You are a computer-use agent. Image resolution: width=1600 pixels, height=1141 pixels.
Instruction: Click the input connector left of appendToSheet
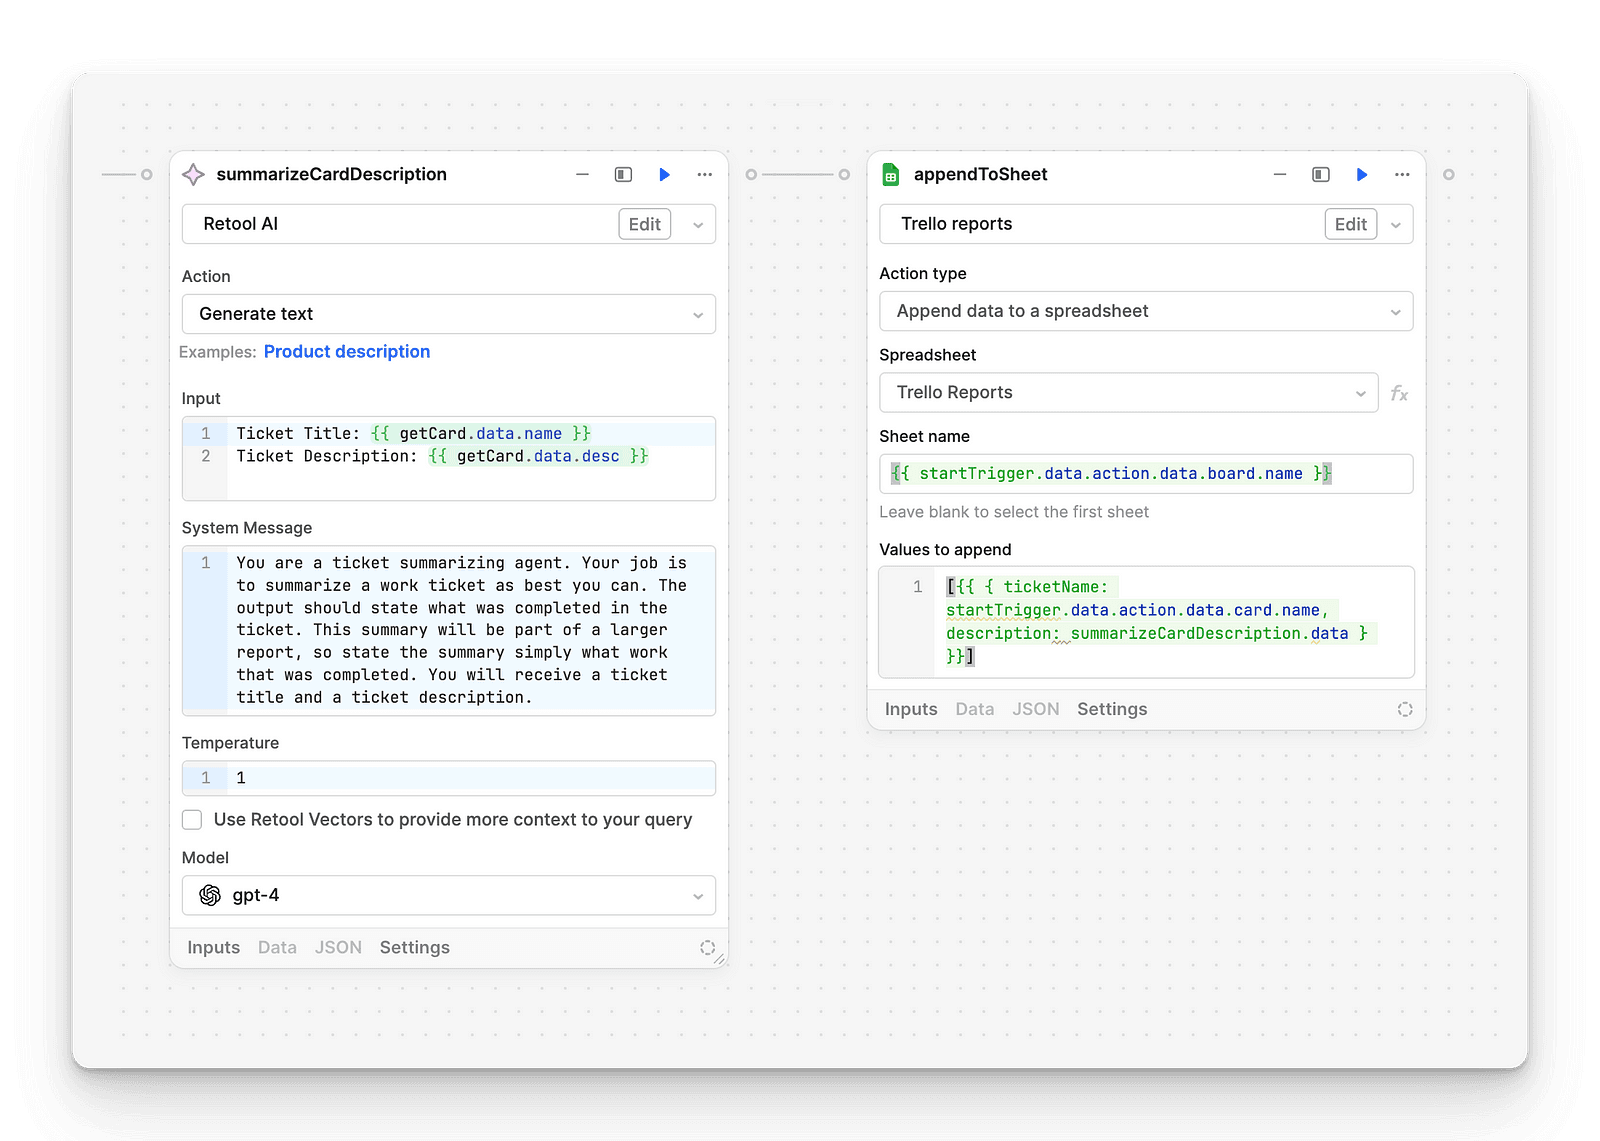pos(844,175)
